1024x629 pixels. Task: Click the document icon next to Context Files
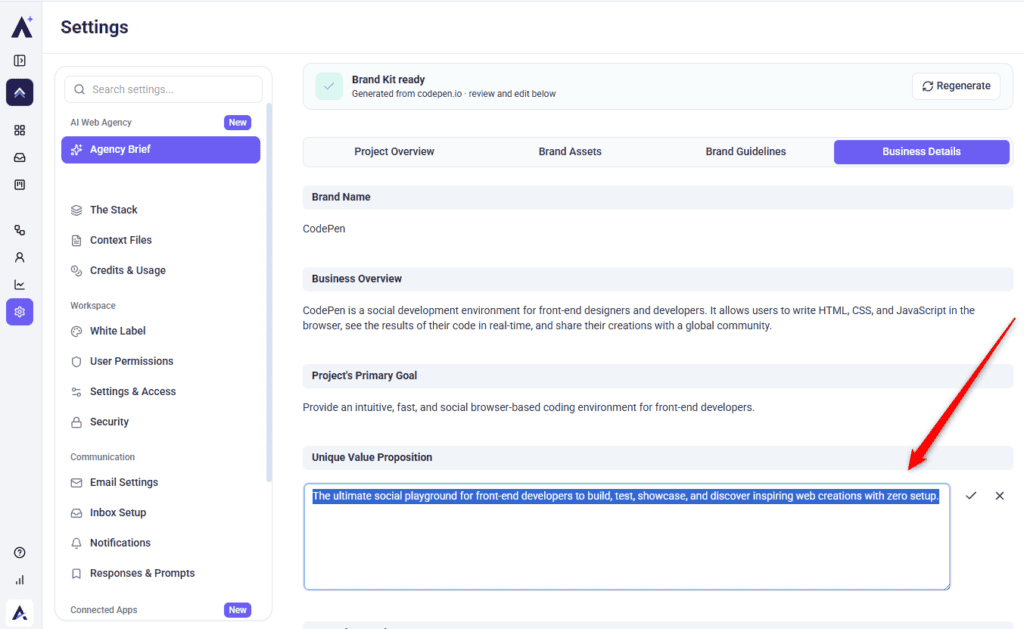[x=76, y=240]
